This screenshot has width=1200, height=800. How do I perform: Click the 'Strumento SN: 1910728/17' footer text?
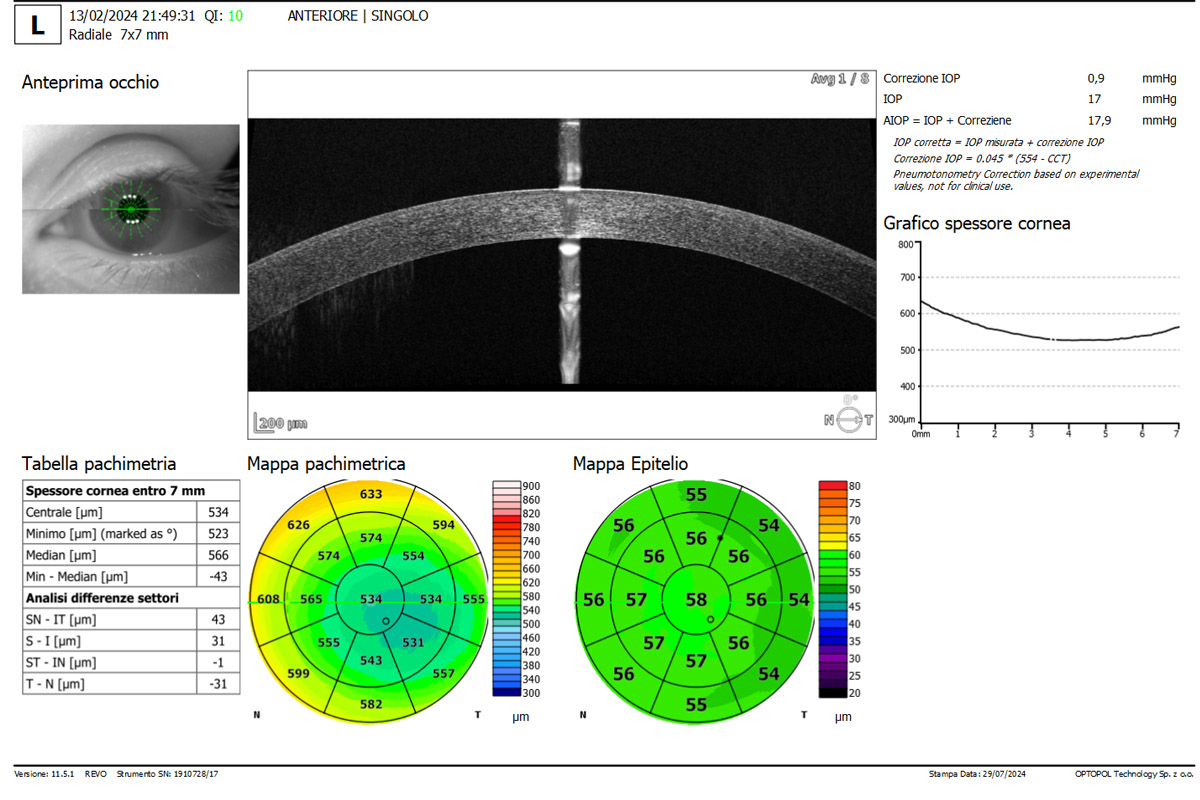click(x=167, y=774)
